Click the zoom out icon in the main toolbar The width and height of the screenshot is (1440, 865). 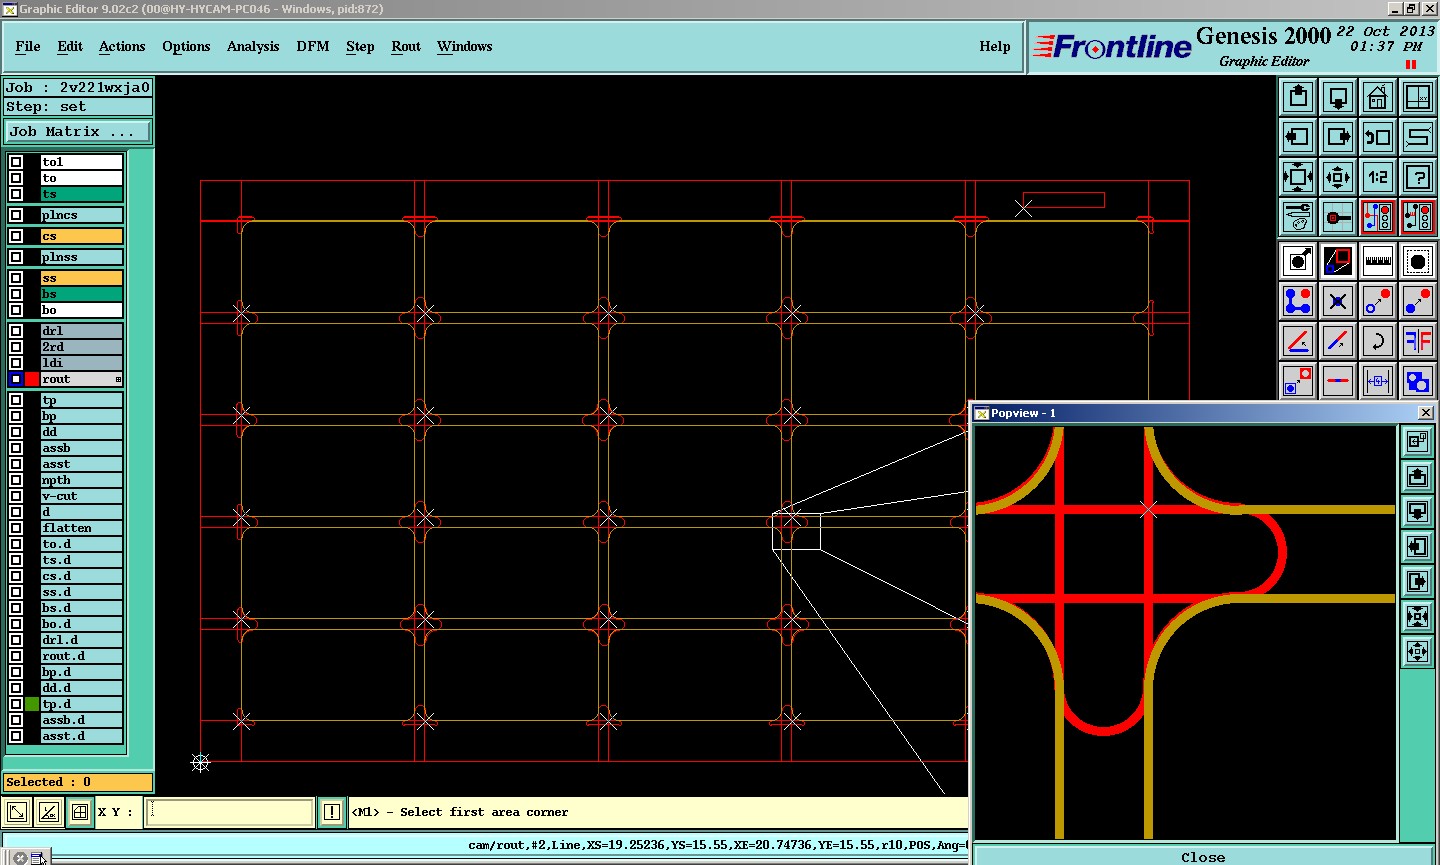click(x=1338, y=177)
